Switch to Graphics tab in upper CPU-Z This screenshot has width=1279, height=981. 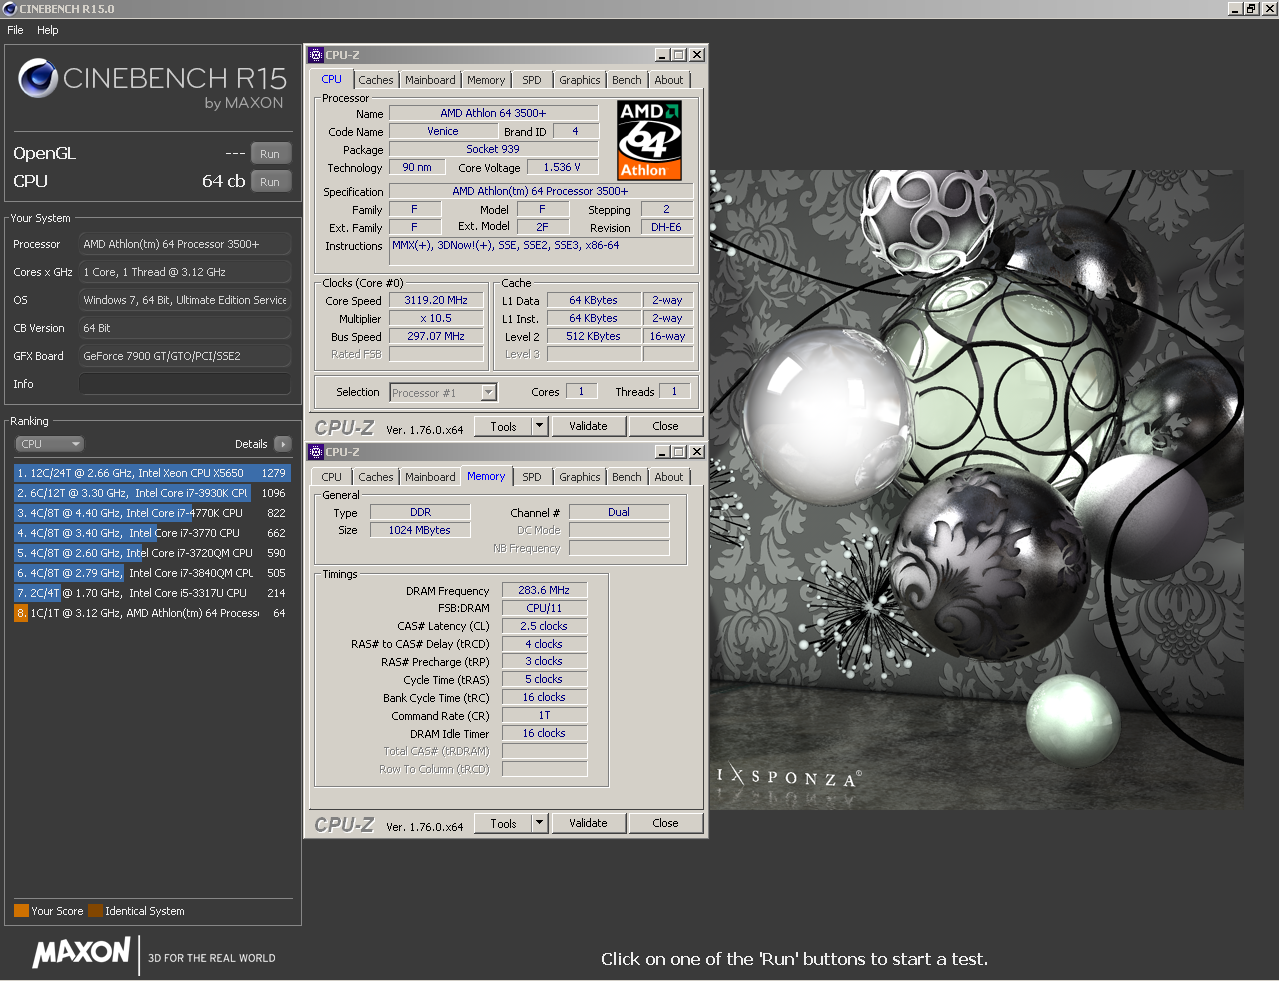click(x=580, y=80)
